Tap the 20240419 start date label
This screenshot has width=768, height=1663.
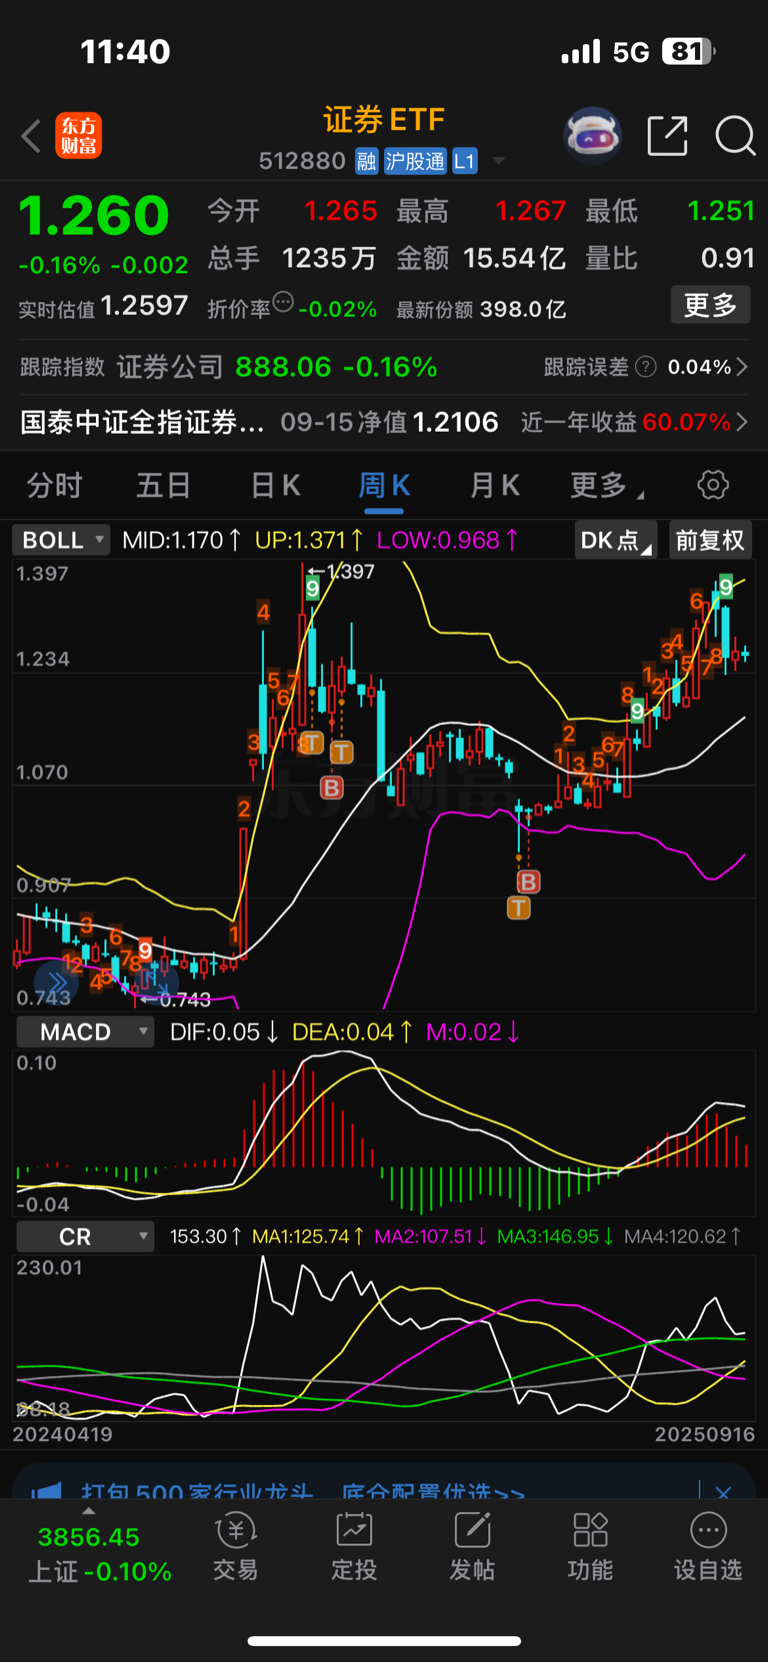tap(62, 1434)
